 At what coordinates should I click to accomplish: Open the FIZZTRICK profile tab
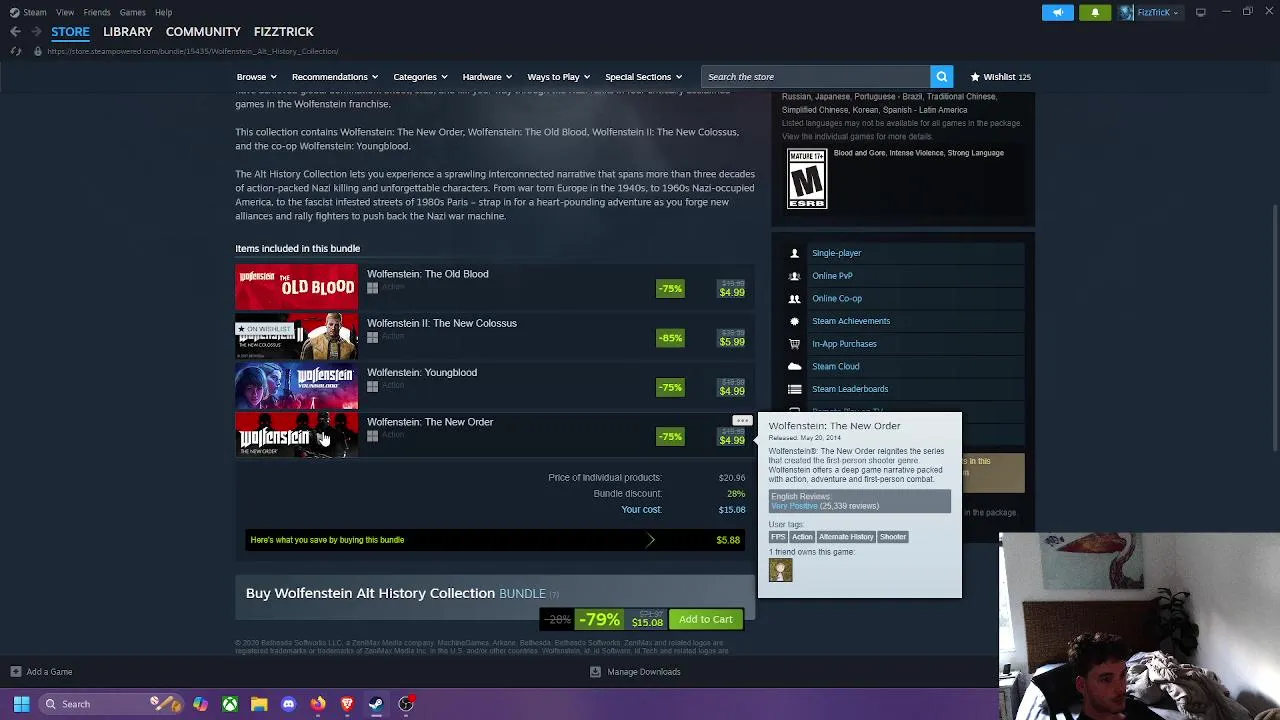[283, 32]
